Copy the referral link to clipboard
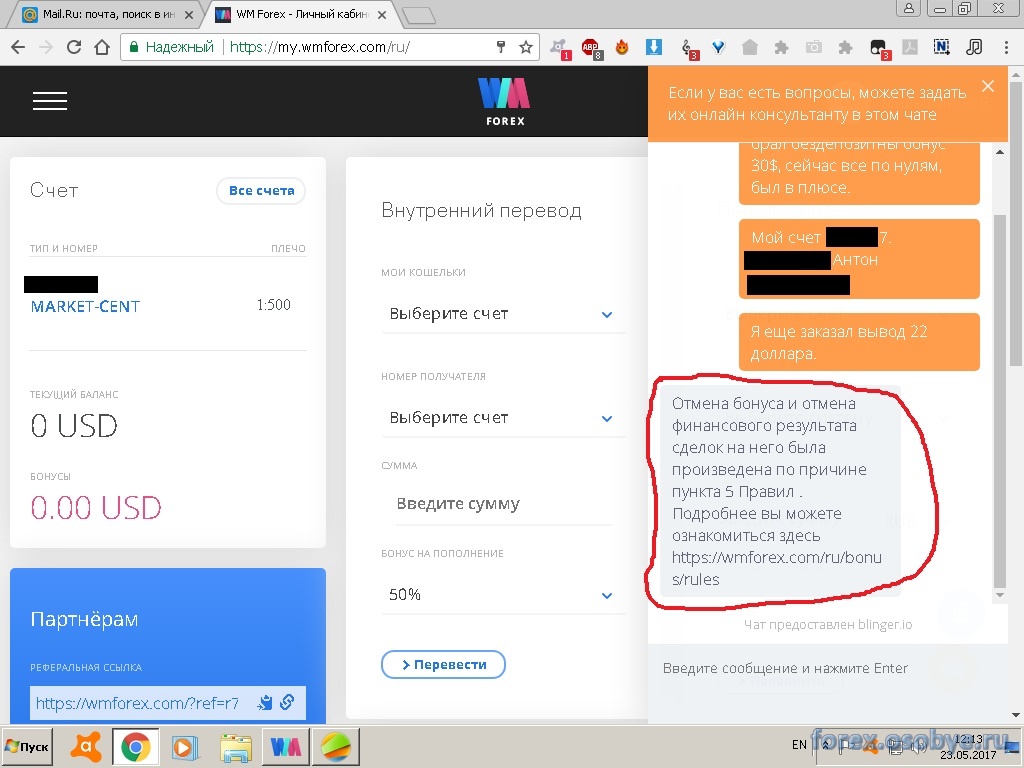The width and height of the screenshot is (1024, 768). click(x=265, y=703)
